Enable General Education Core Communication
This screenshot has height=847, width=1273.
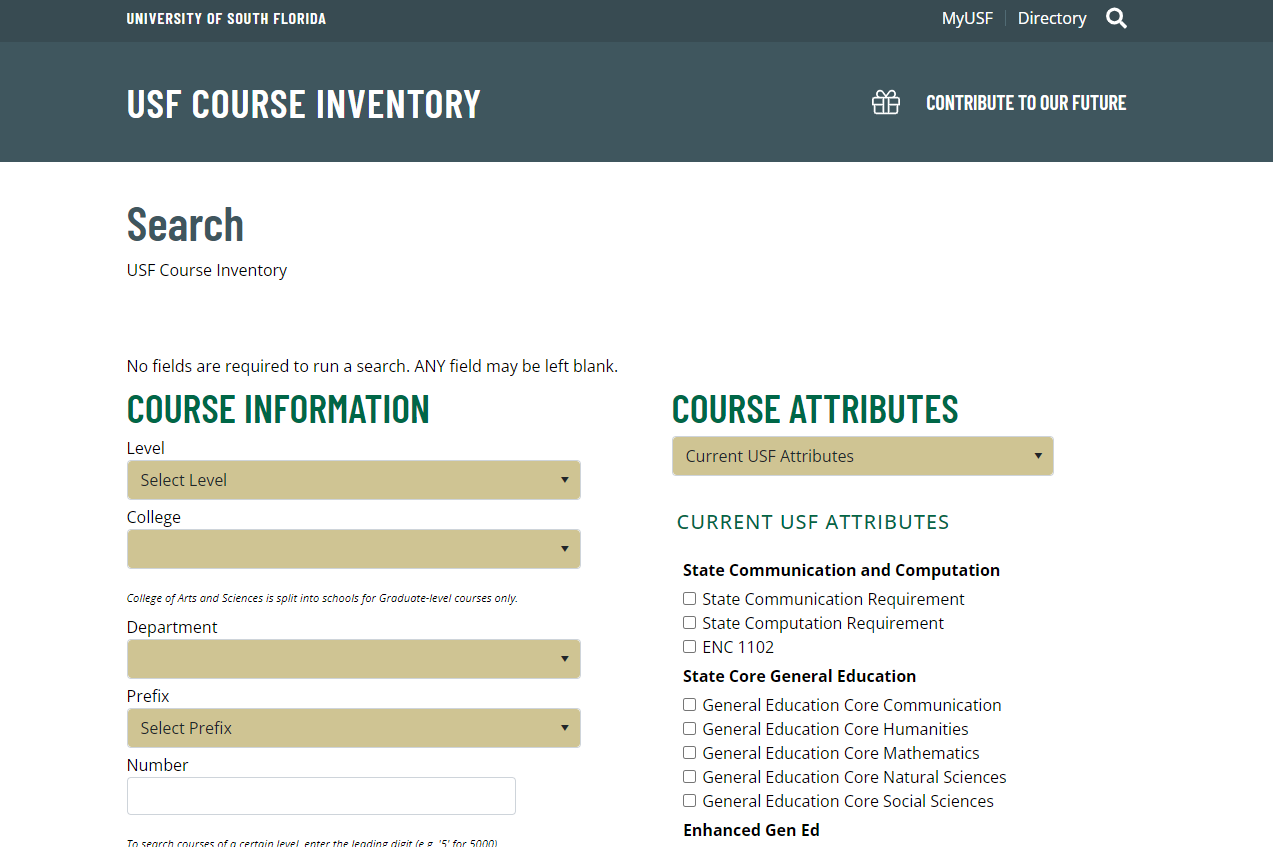[x=689, y=705]
